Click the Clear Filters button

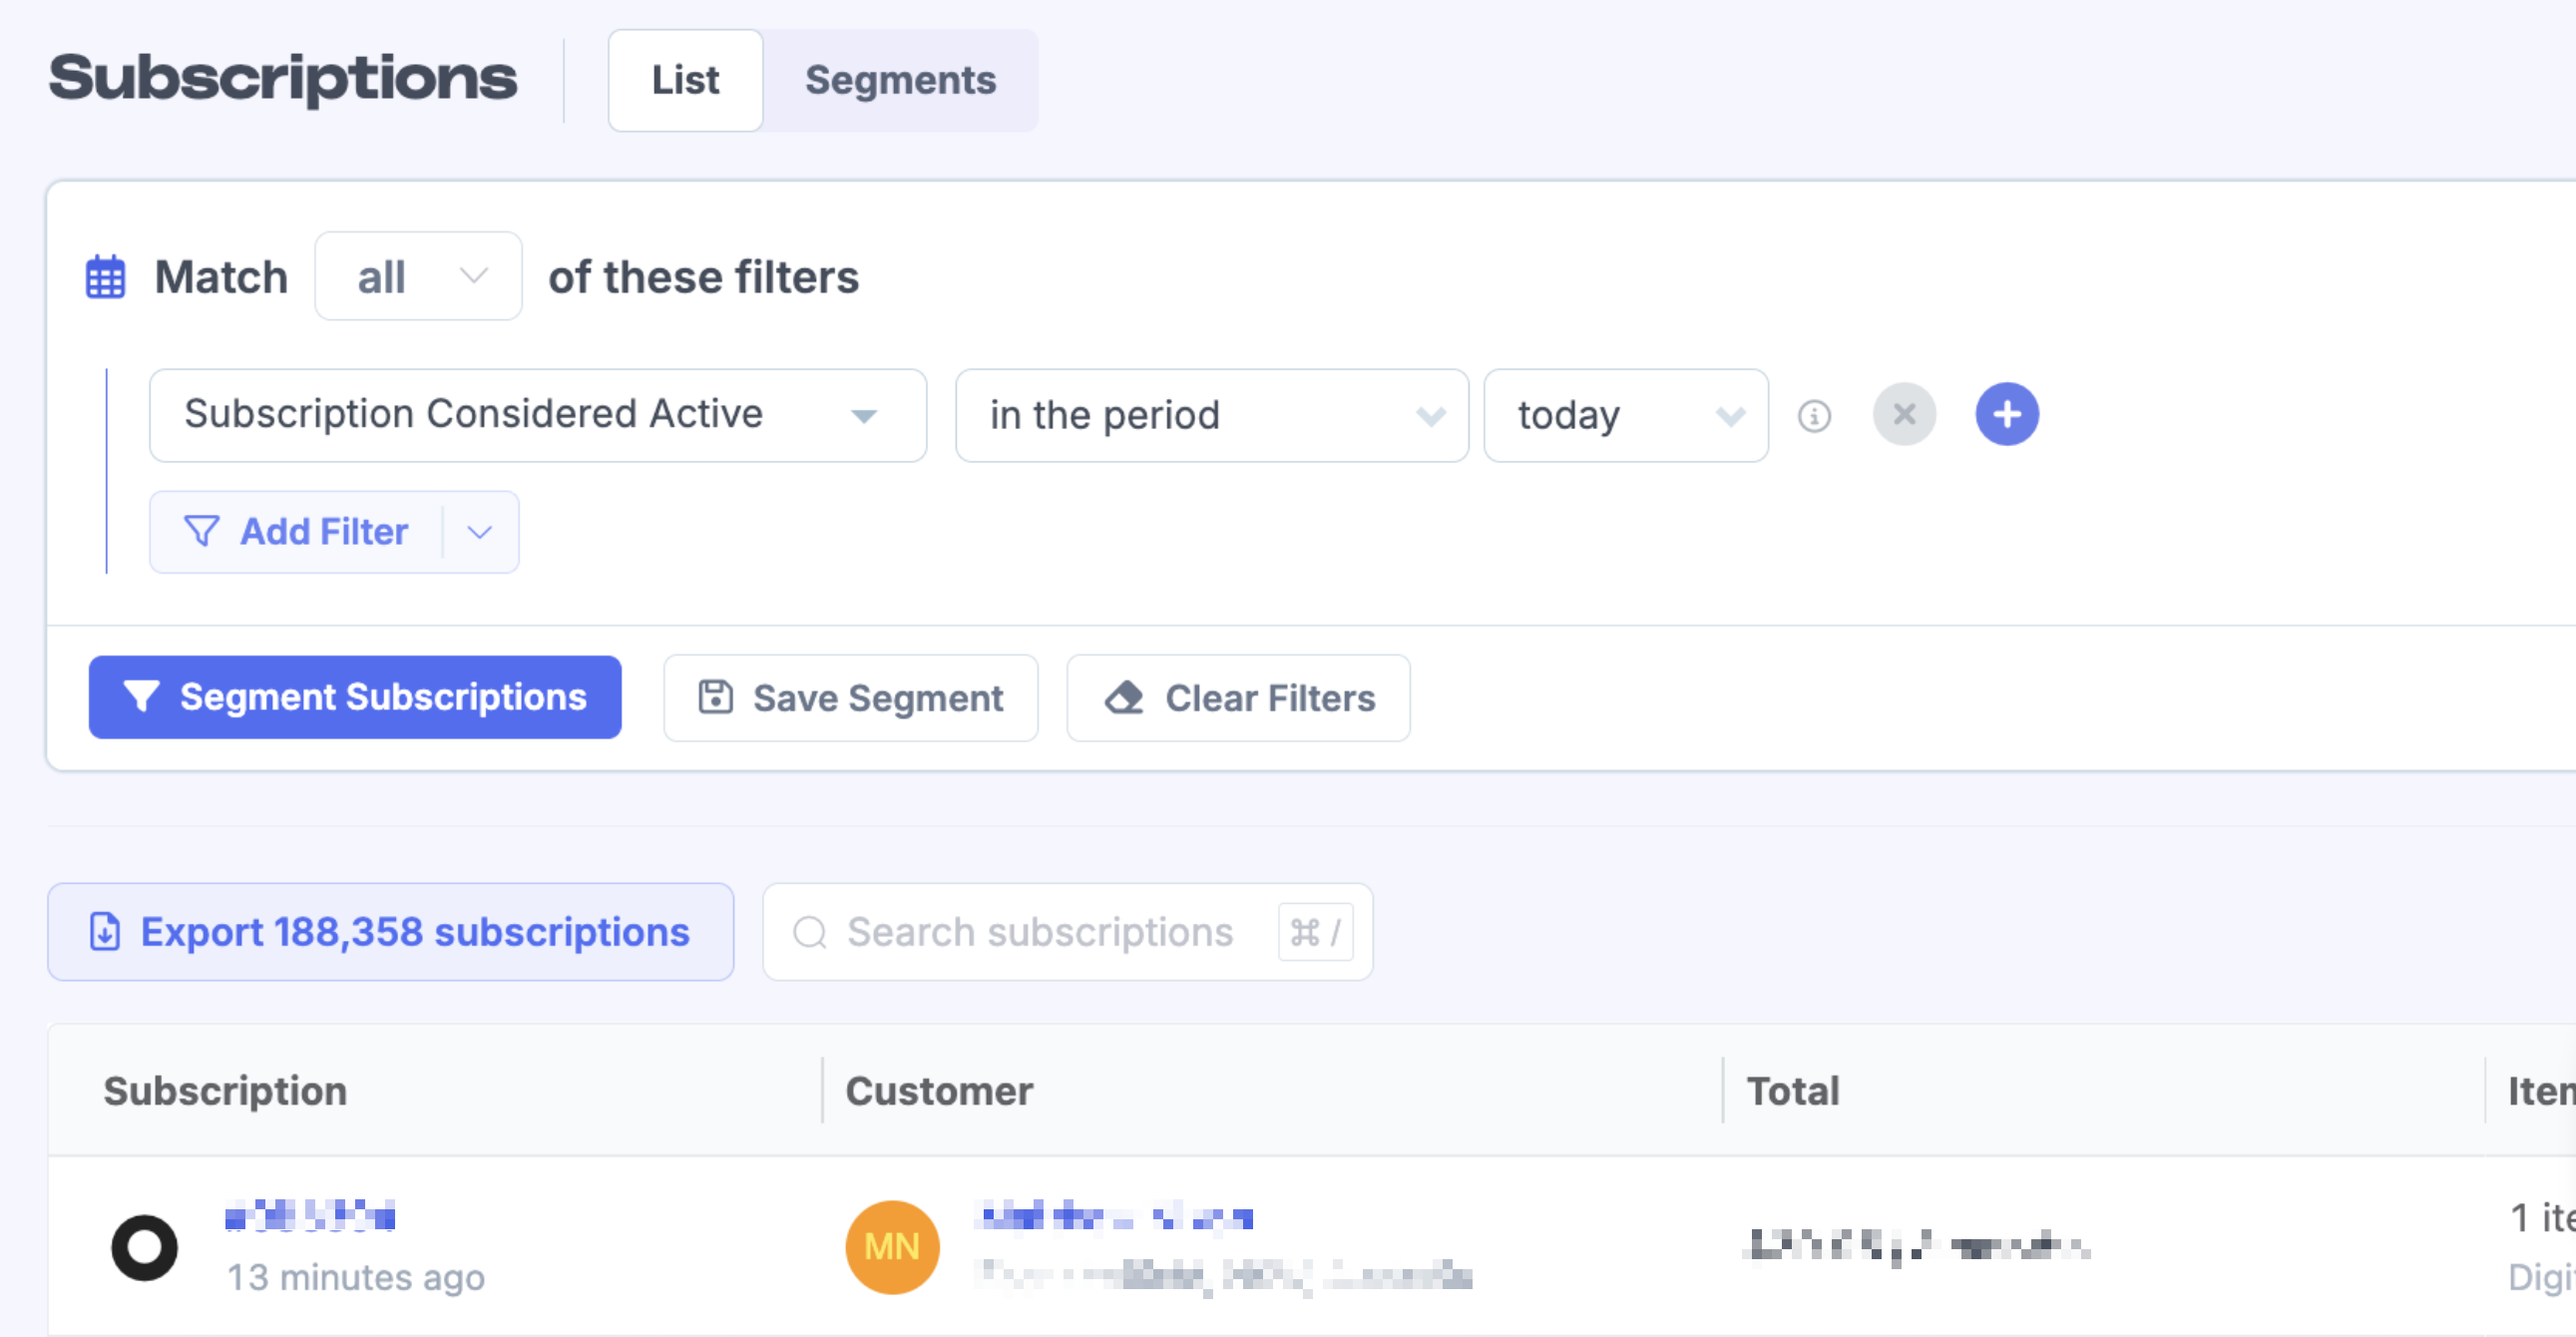(x=1238, y=698)
